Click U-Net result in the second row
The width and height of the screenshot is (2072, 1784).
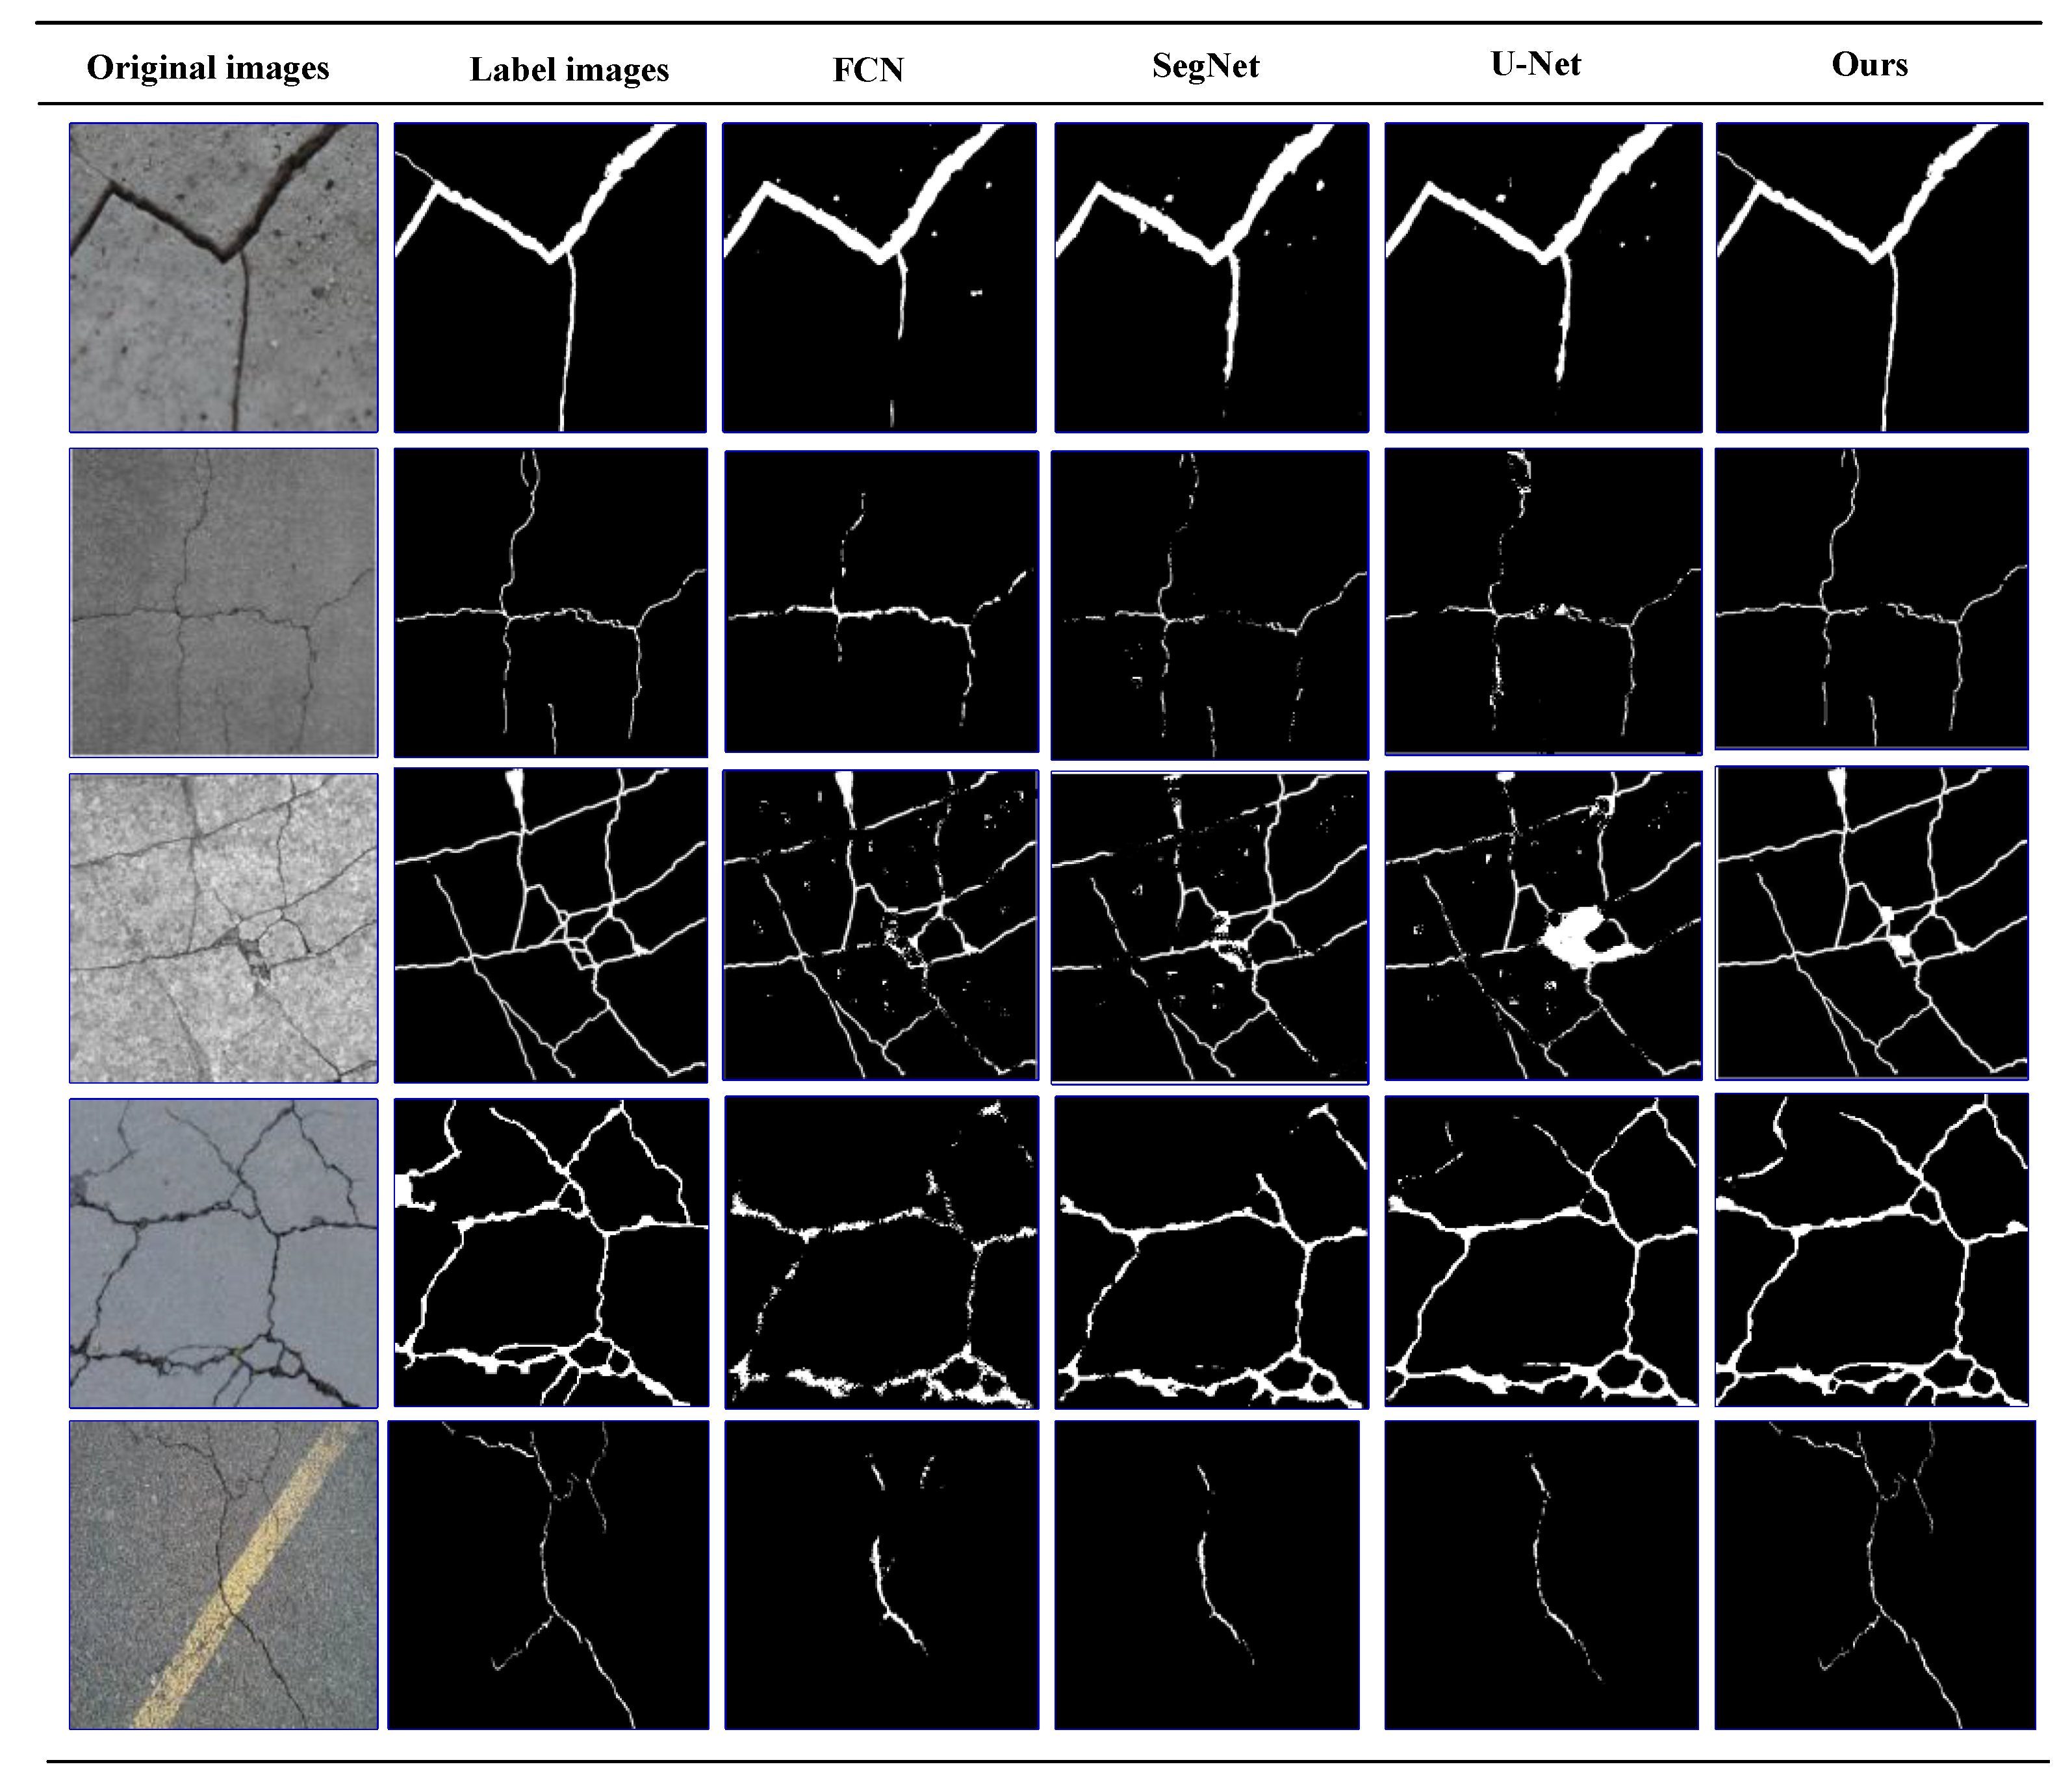pyautogui.click(x=1543, y=601)
